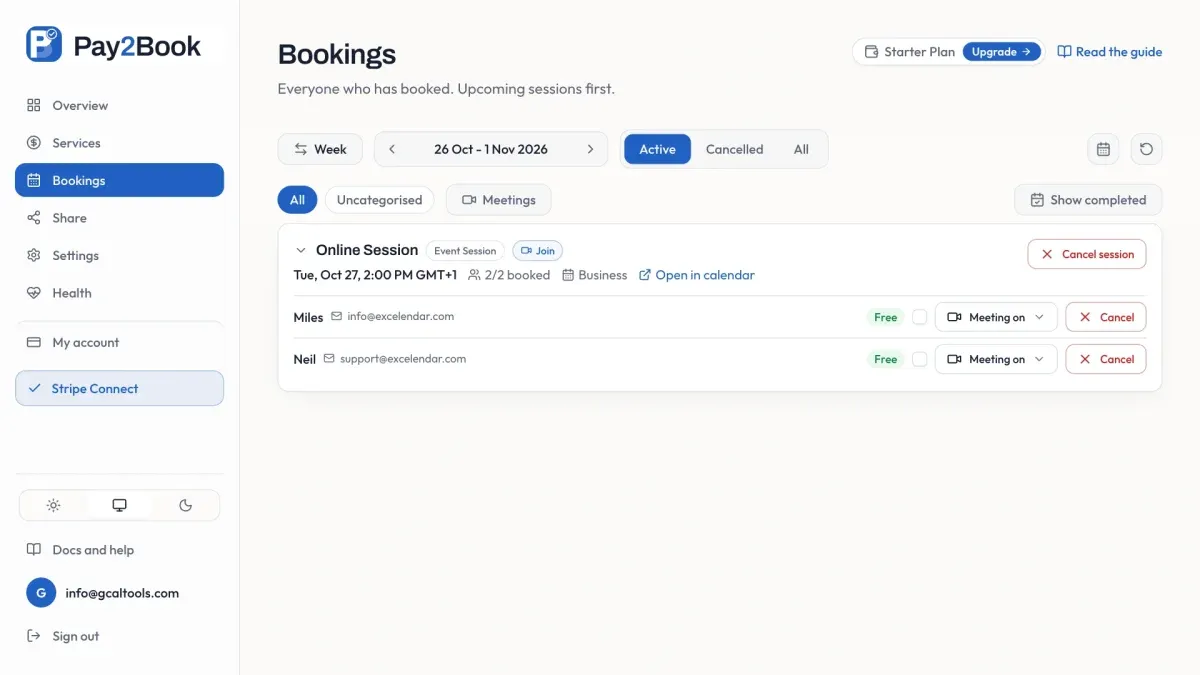
Task: Go to Services in sidebar
Action: (119, 143)
